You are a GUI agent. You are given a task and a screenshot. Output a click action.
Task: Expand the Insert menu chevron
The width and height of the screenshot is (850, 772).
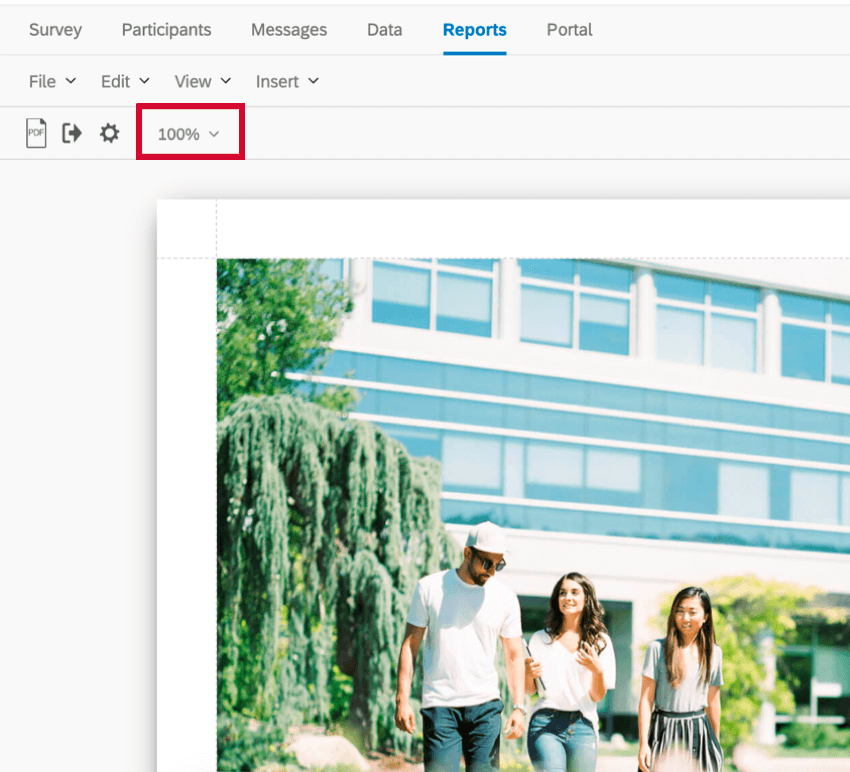pos(313,81)
